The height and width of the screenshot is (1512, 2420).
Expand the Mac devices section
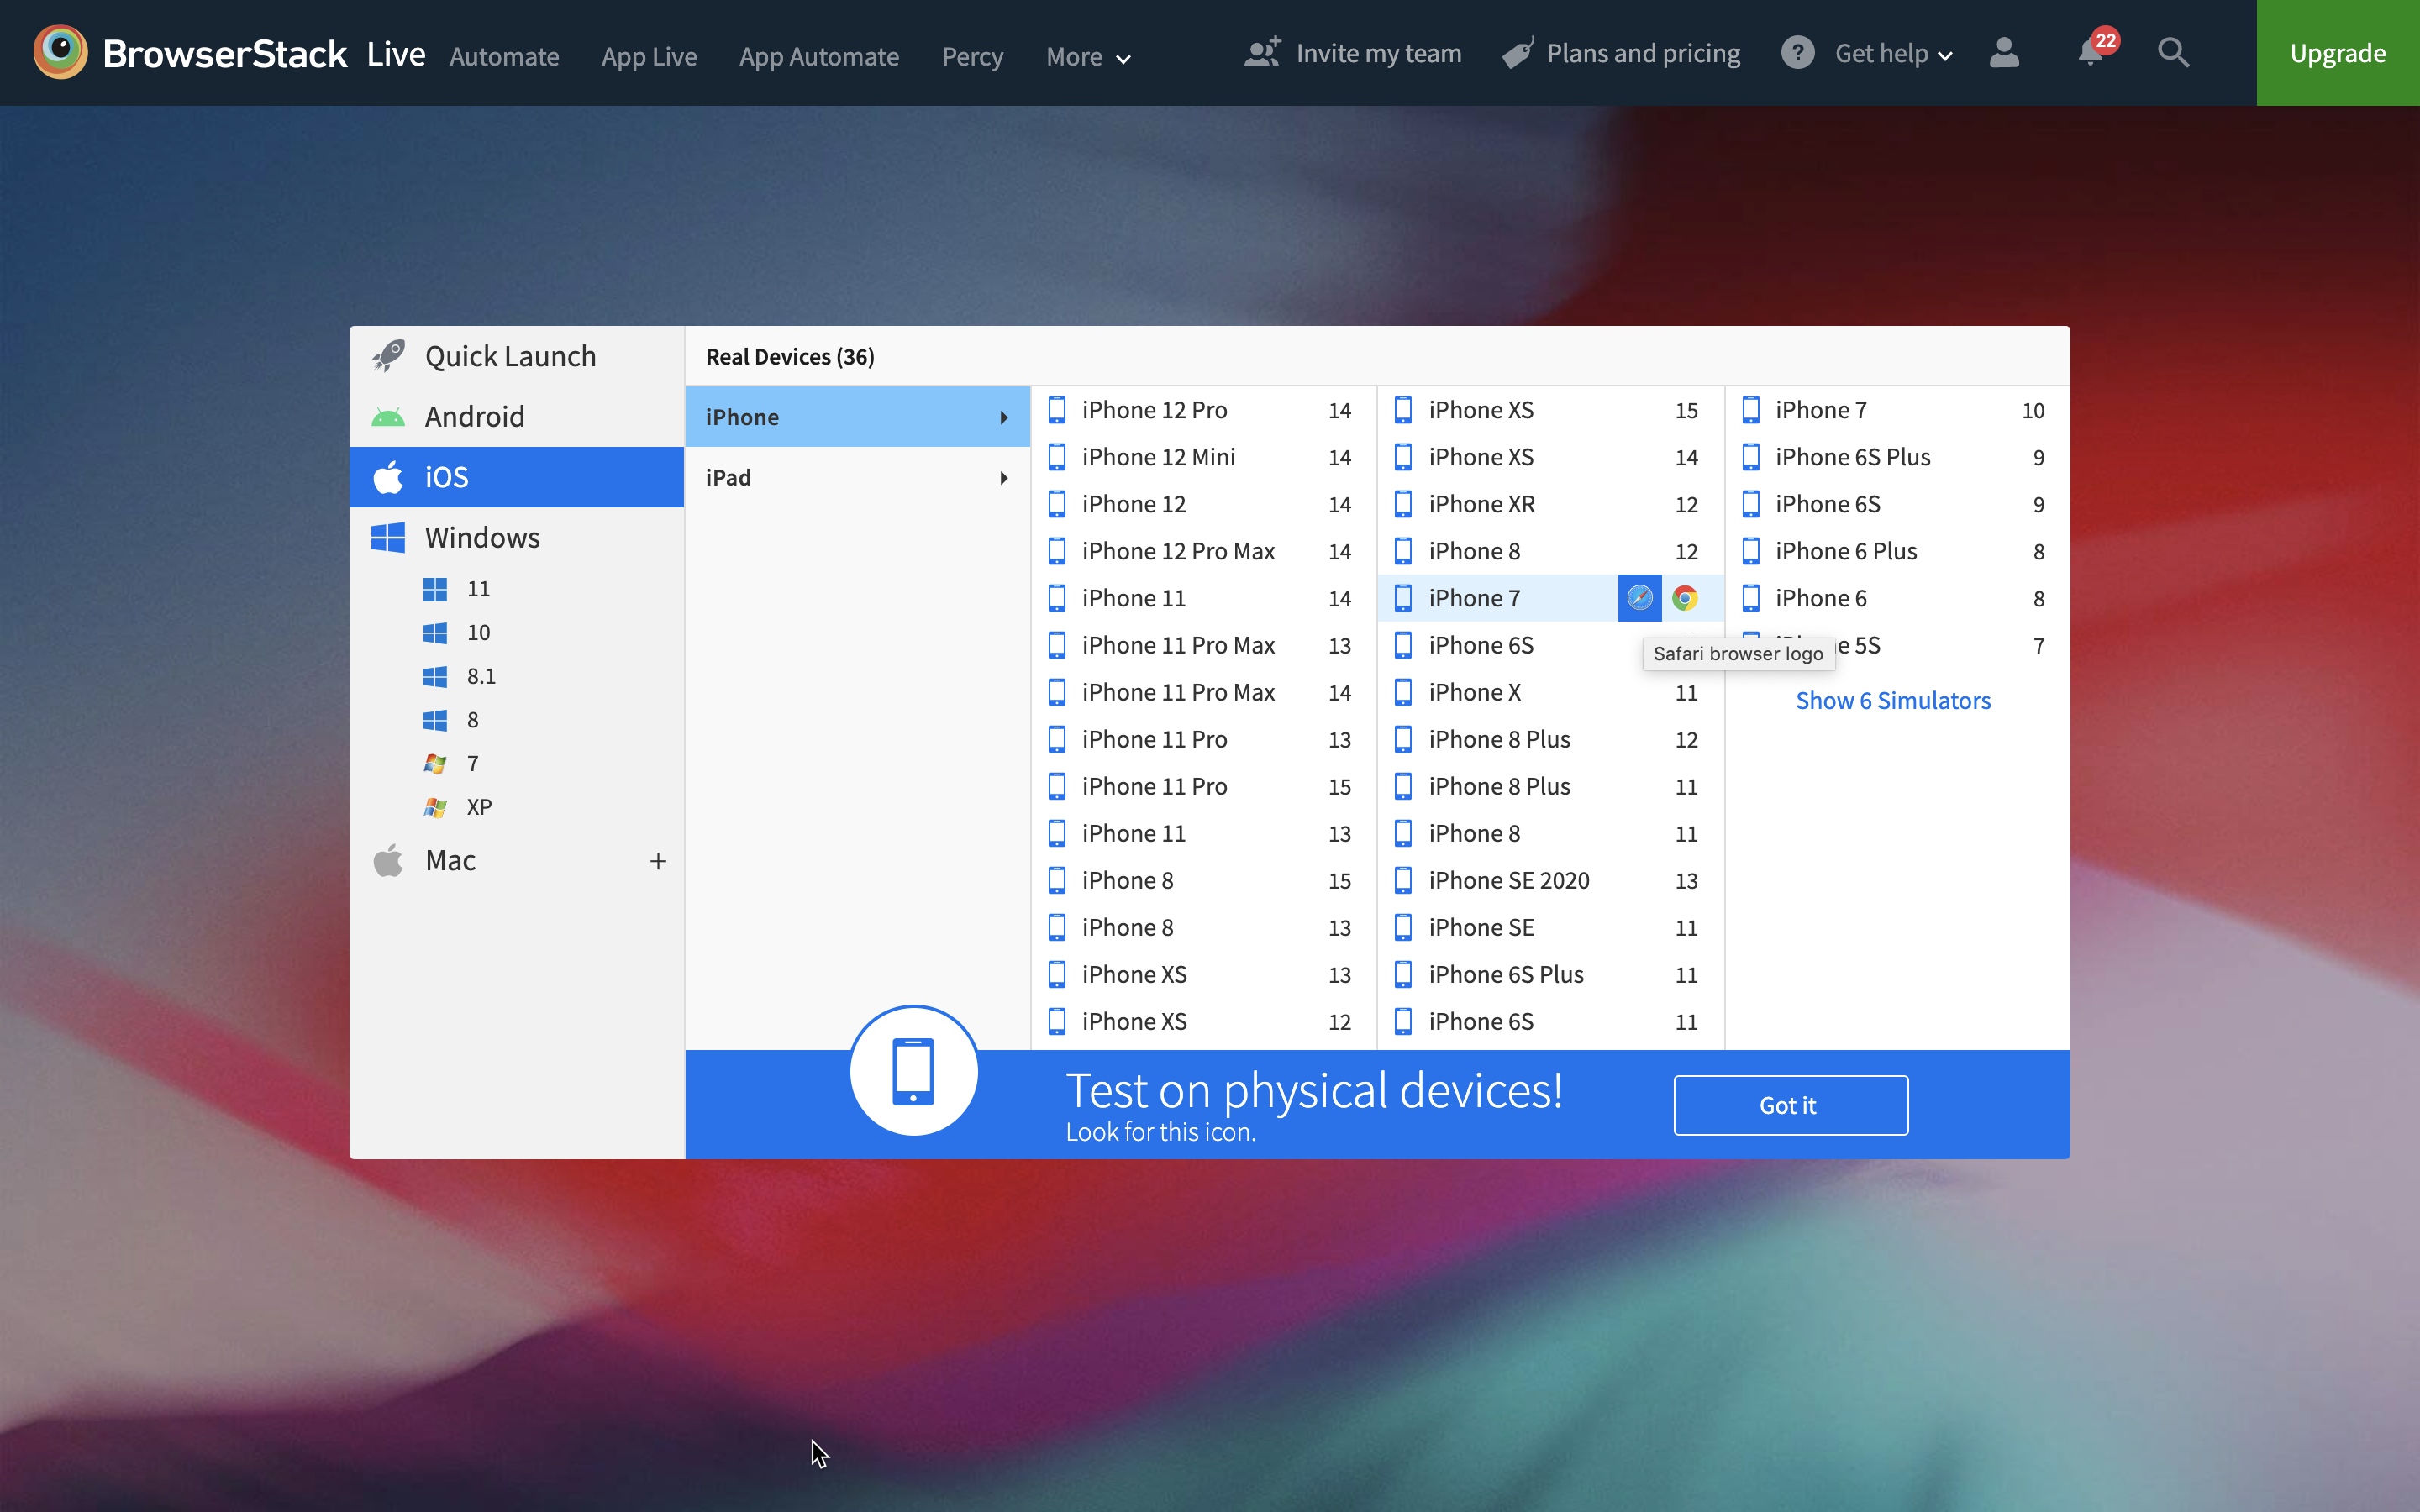click(x=659, y=858)
